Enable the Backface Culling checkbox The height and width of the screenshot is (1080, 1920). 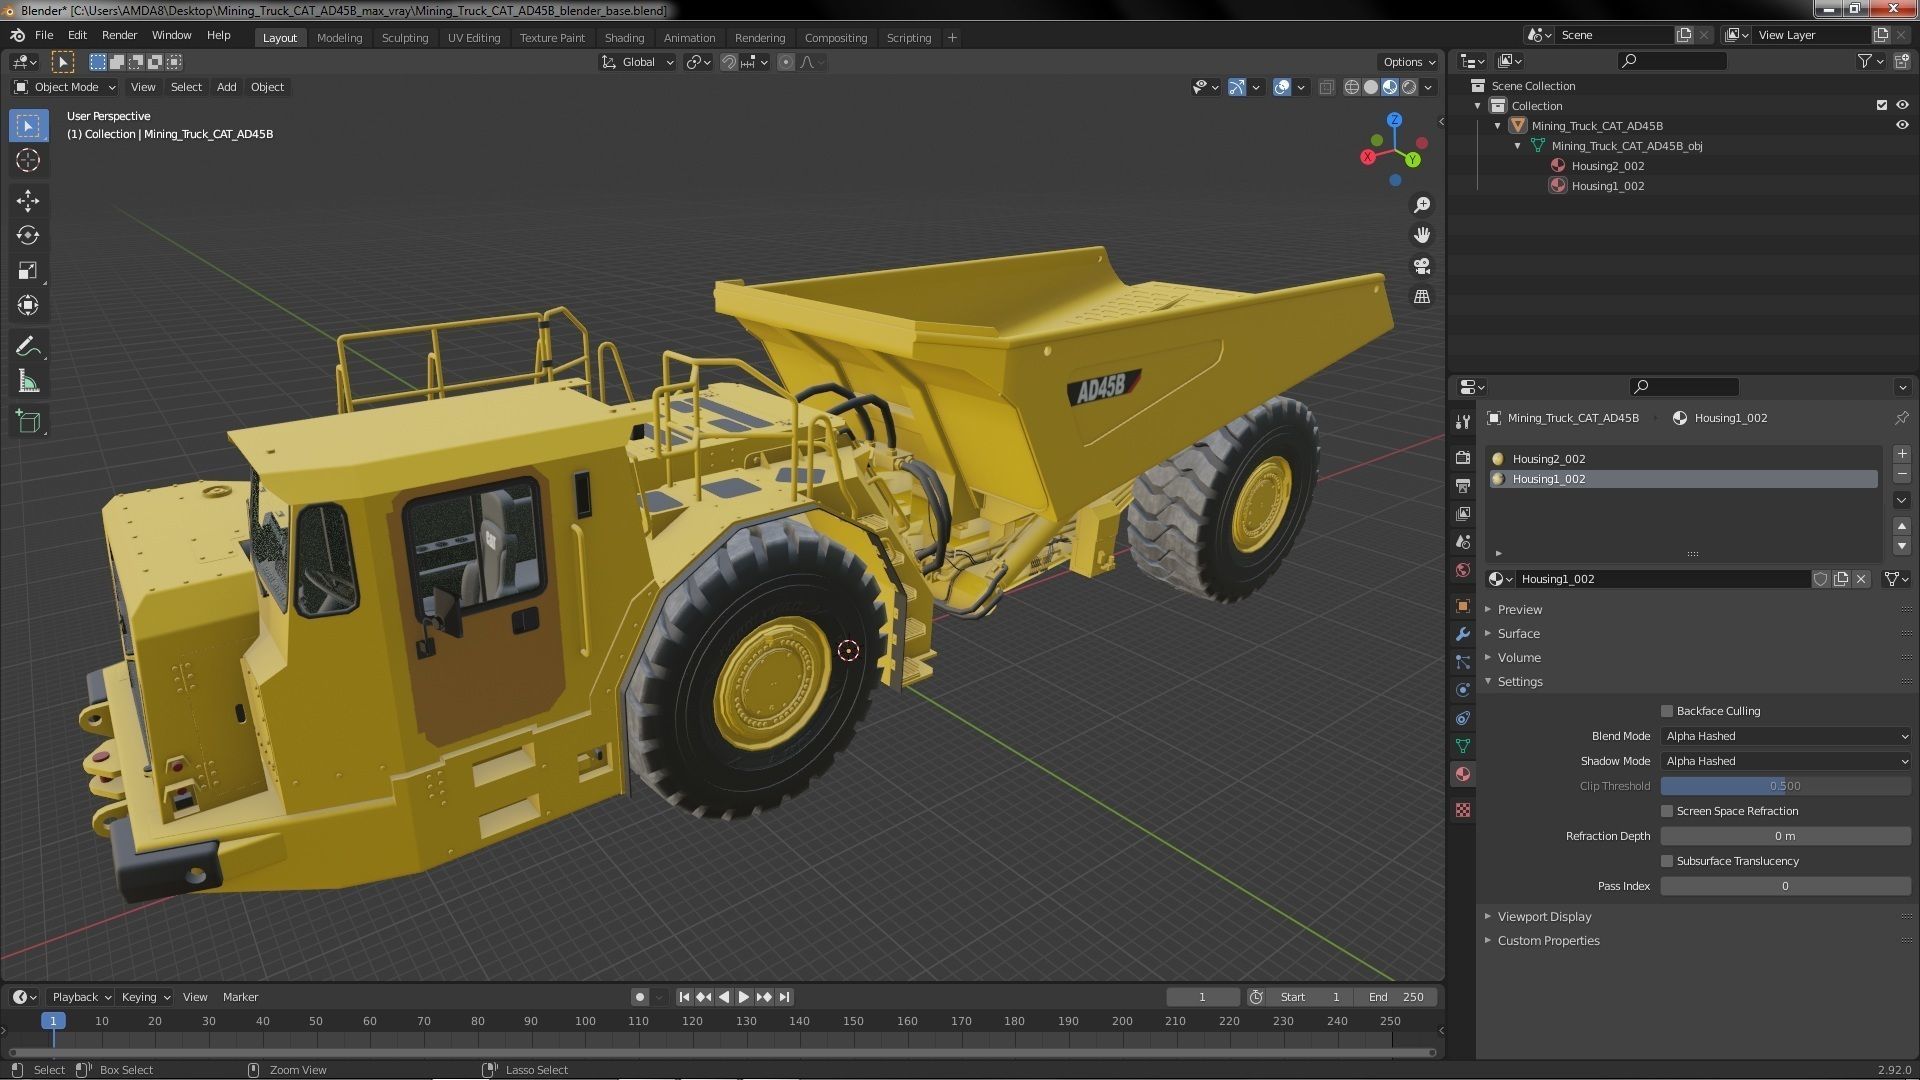[1667, 711]
